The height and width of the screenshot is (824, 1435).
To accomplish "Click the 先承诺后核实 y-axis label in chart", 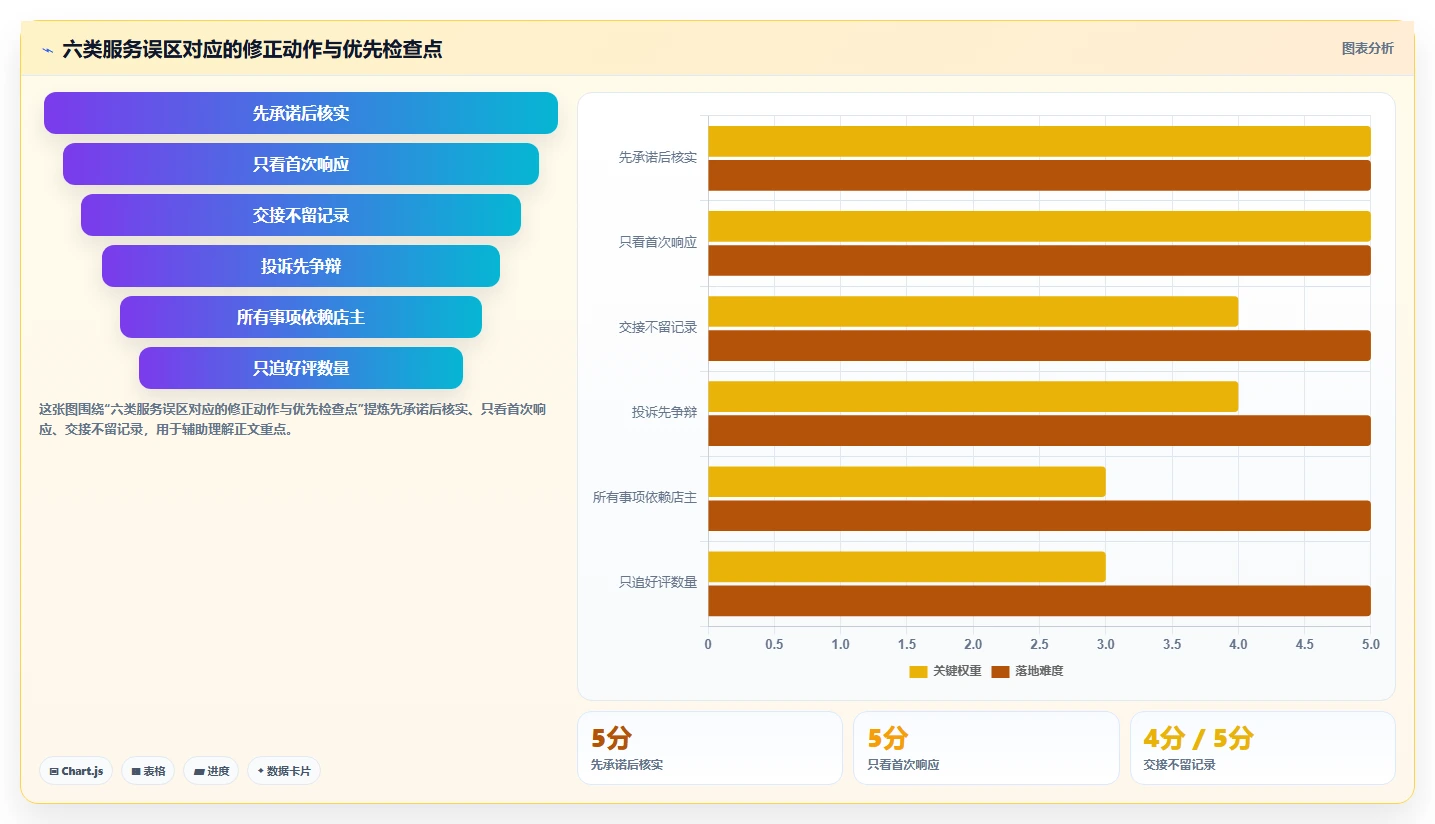I will (658, 157).
